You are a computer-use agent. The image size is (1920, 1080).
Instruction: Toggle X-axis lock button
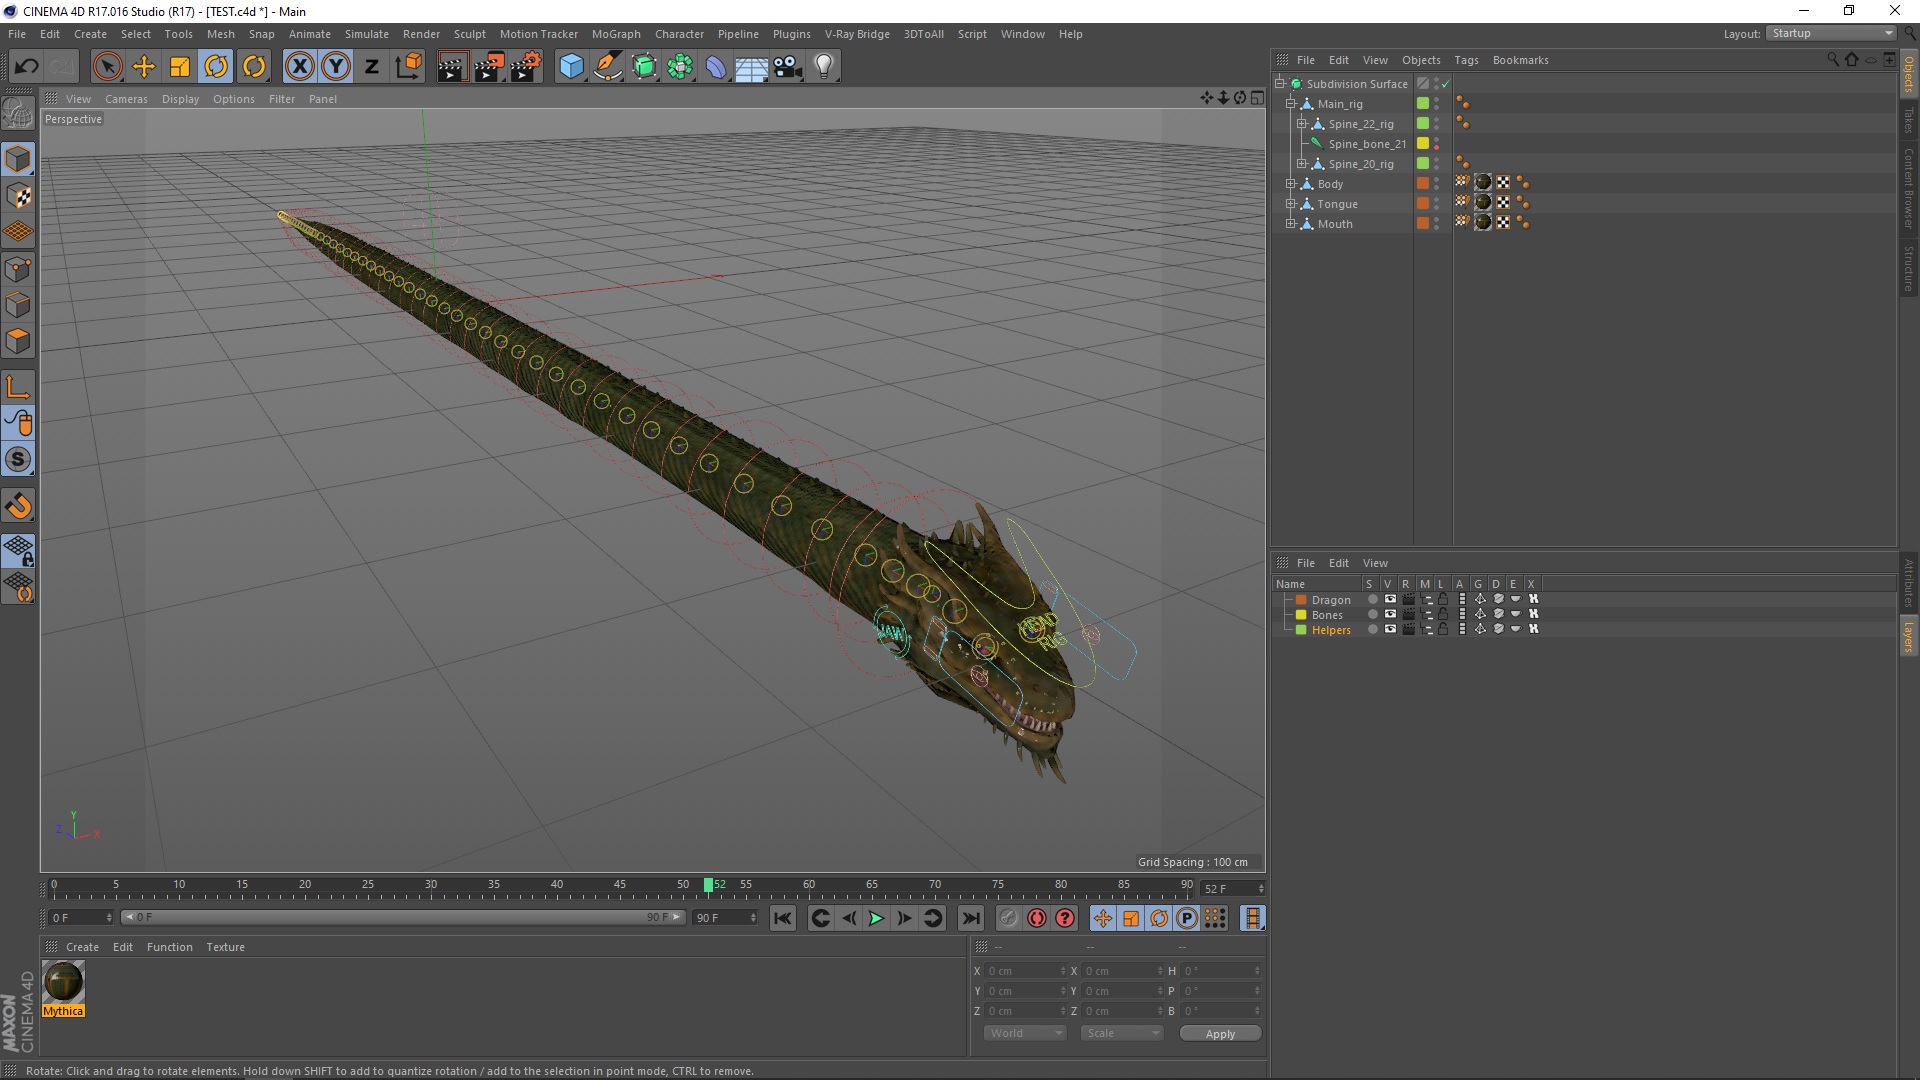(x=299, y=67)
